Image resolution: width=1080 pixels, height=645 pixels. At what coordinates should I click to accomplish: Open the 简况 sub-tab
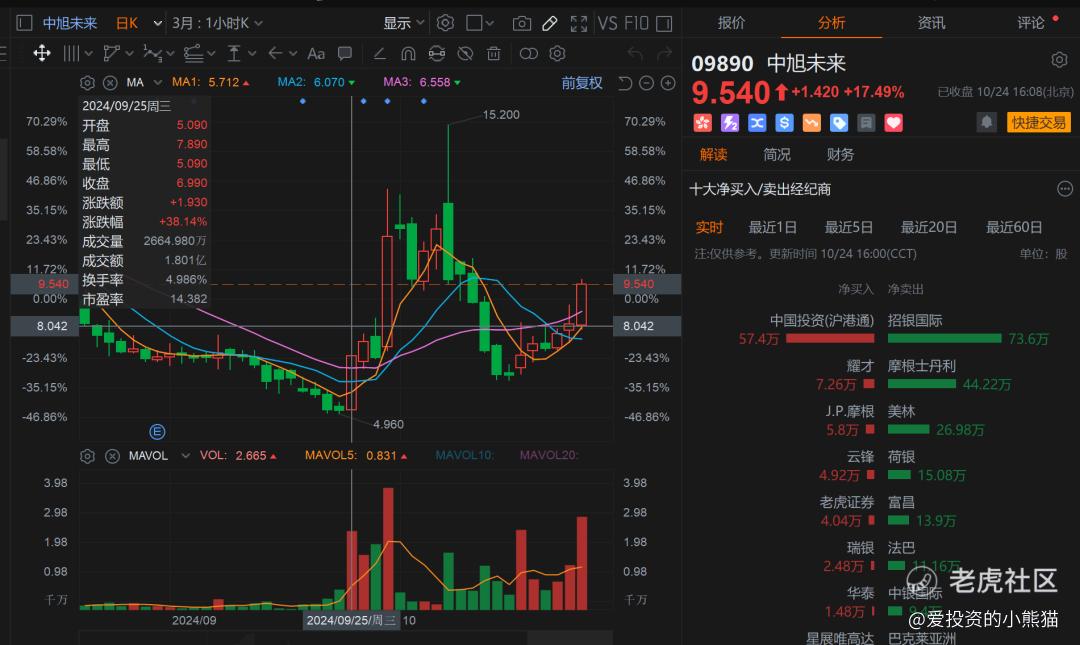pyautogui.click(x=777, y=154)
